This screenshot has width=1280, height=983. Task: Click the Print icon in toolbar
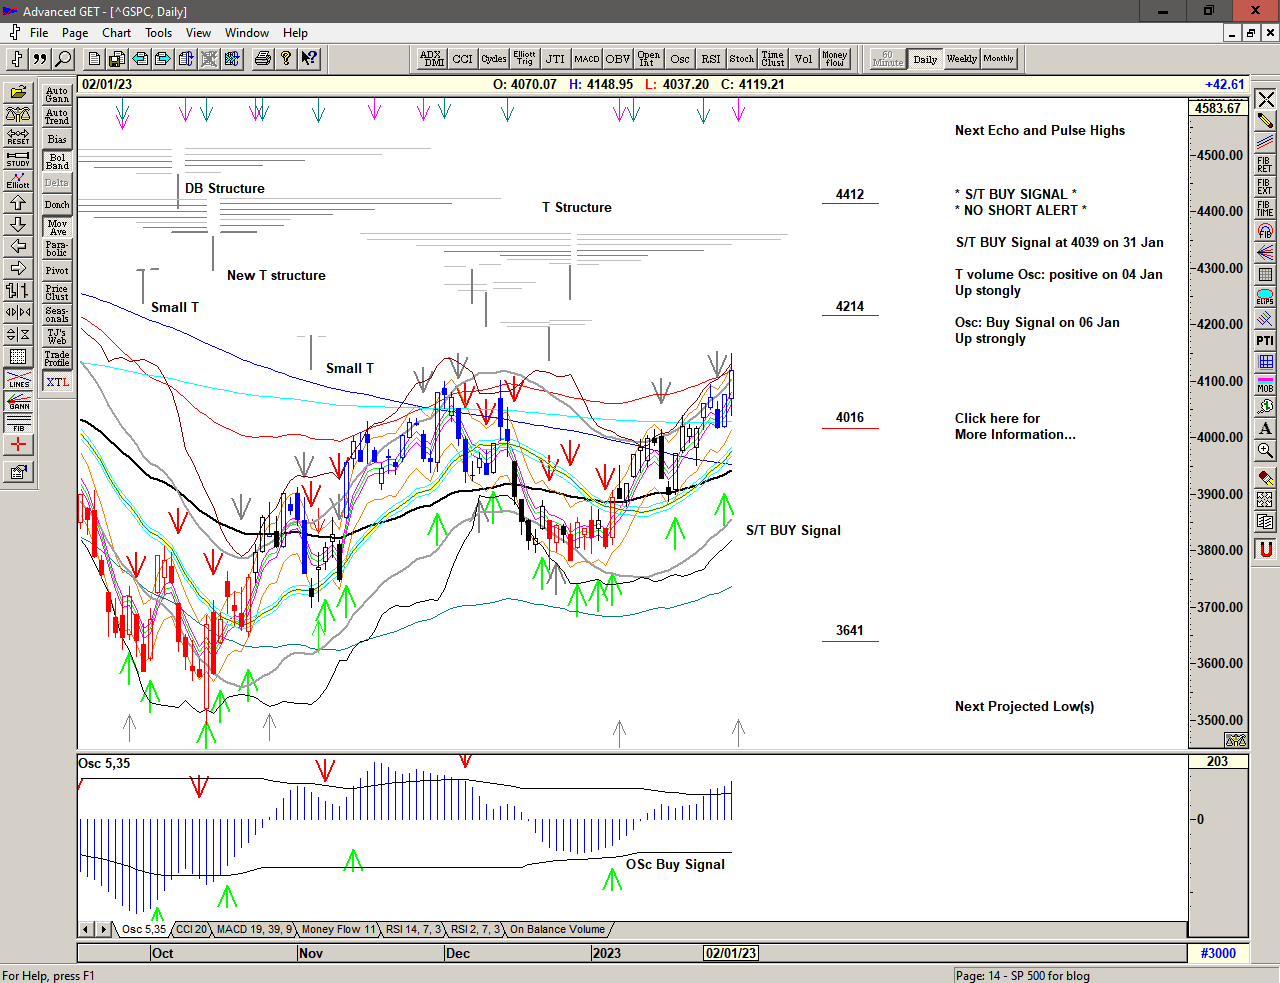pyautogui.click(x=262, y=59)
